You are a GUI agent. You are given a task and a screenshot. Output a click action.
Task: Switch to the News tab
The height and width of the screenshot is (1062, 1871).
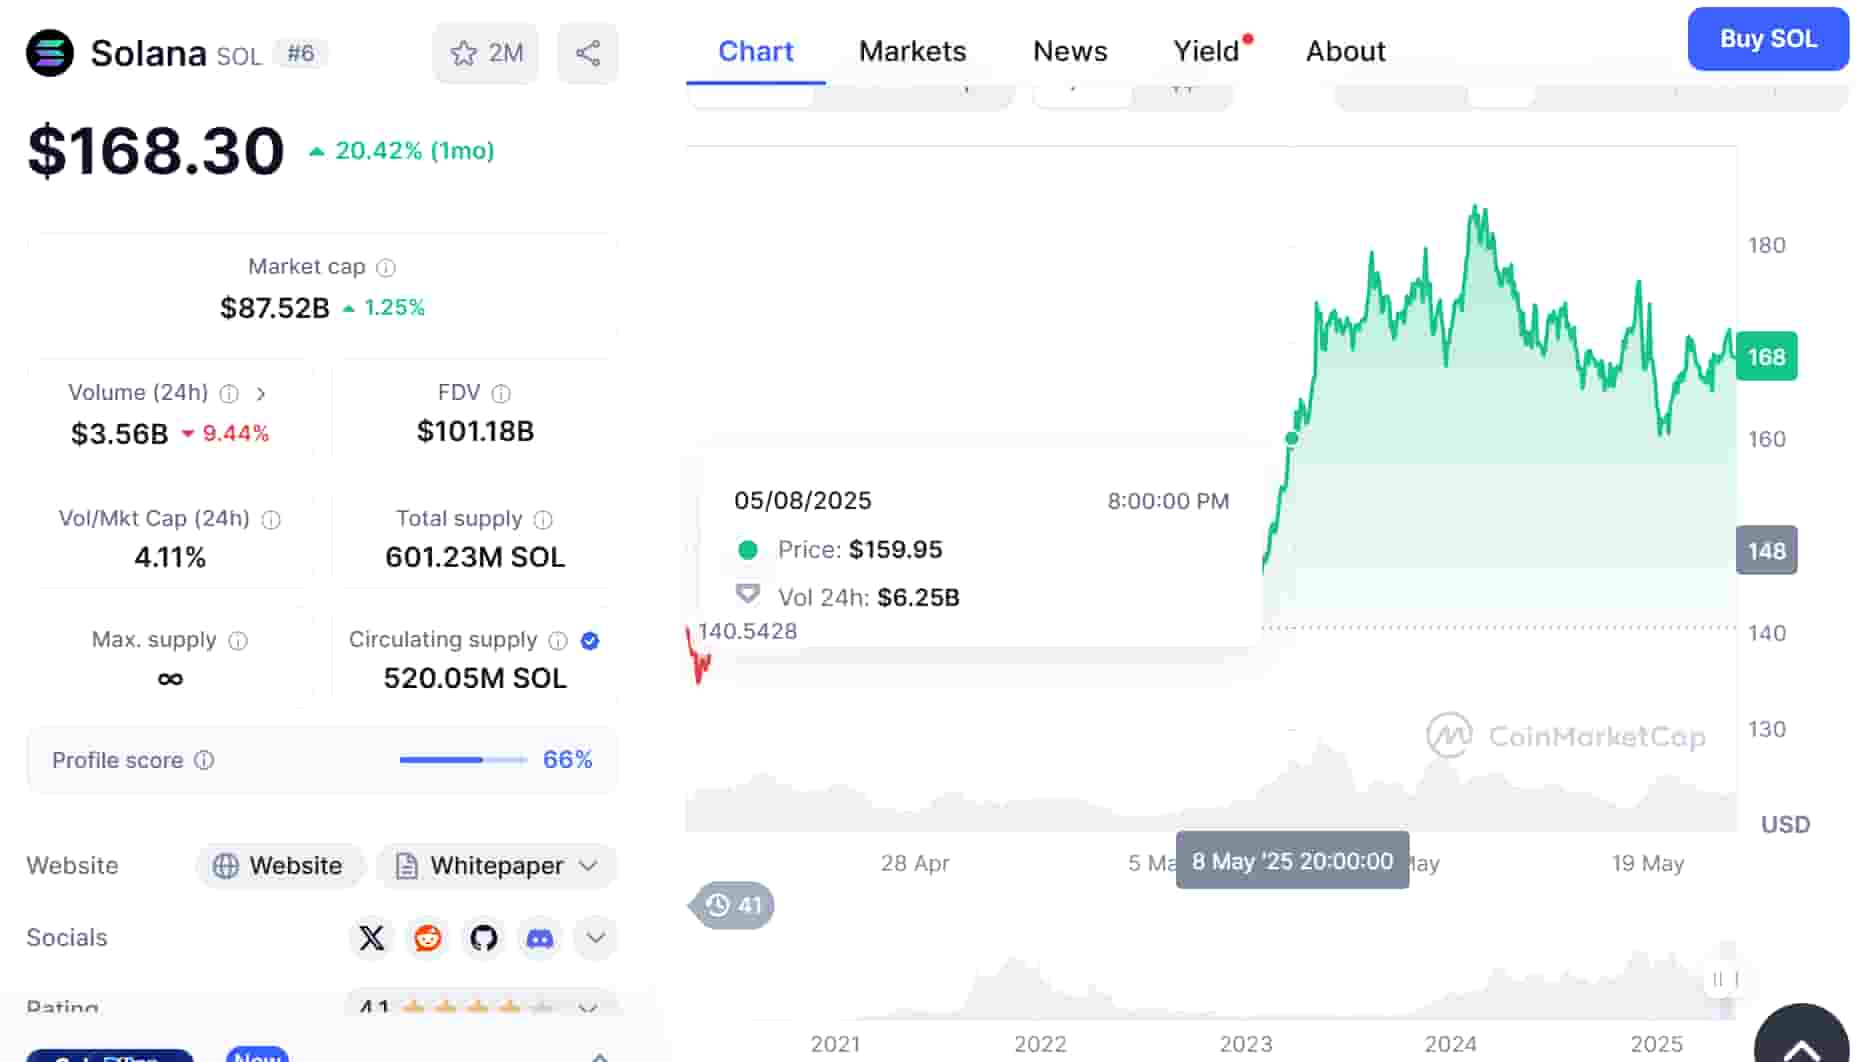click(1069, 52)
